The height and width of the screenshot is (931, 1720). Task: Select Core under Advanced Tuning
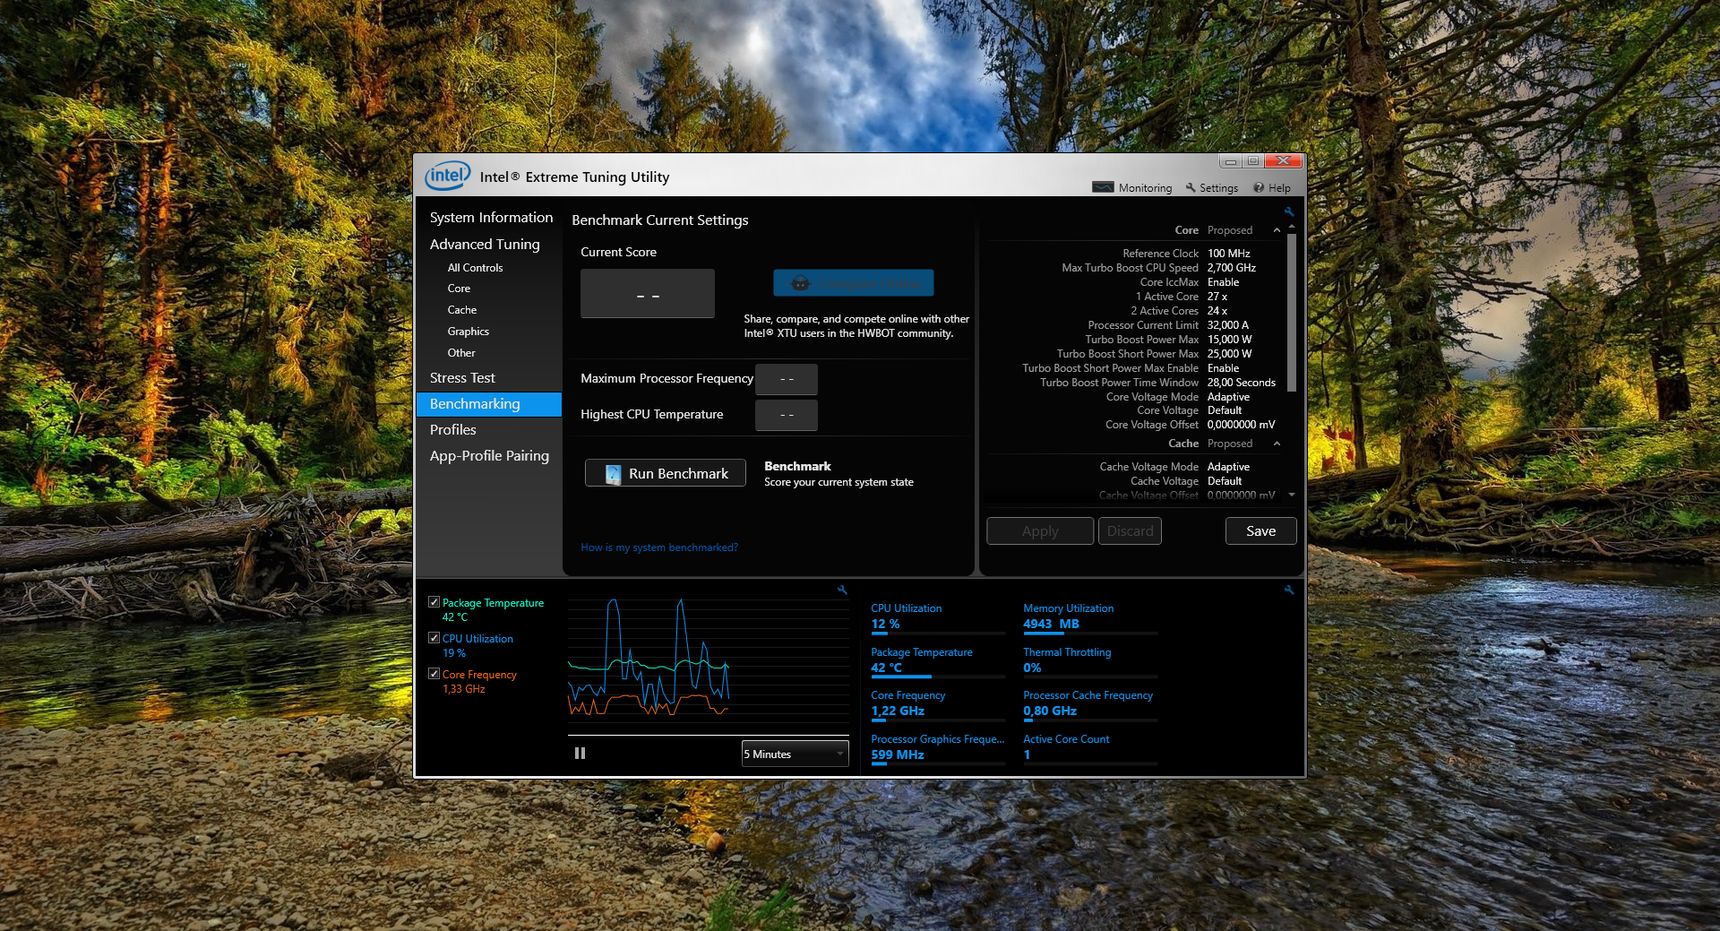(459, 289)
